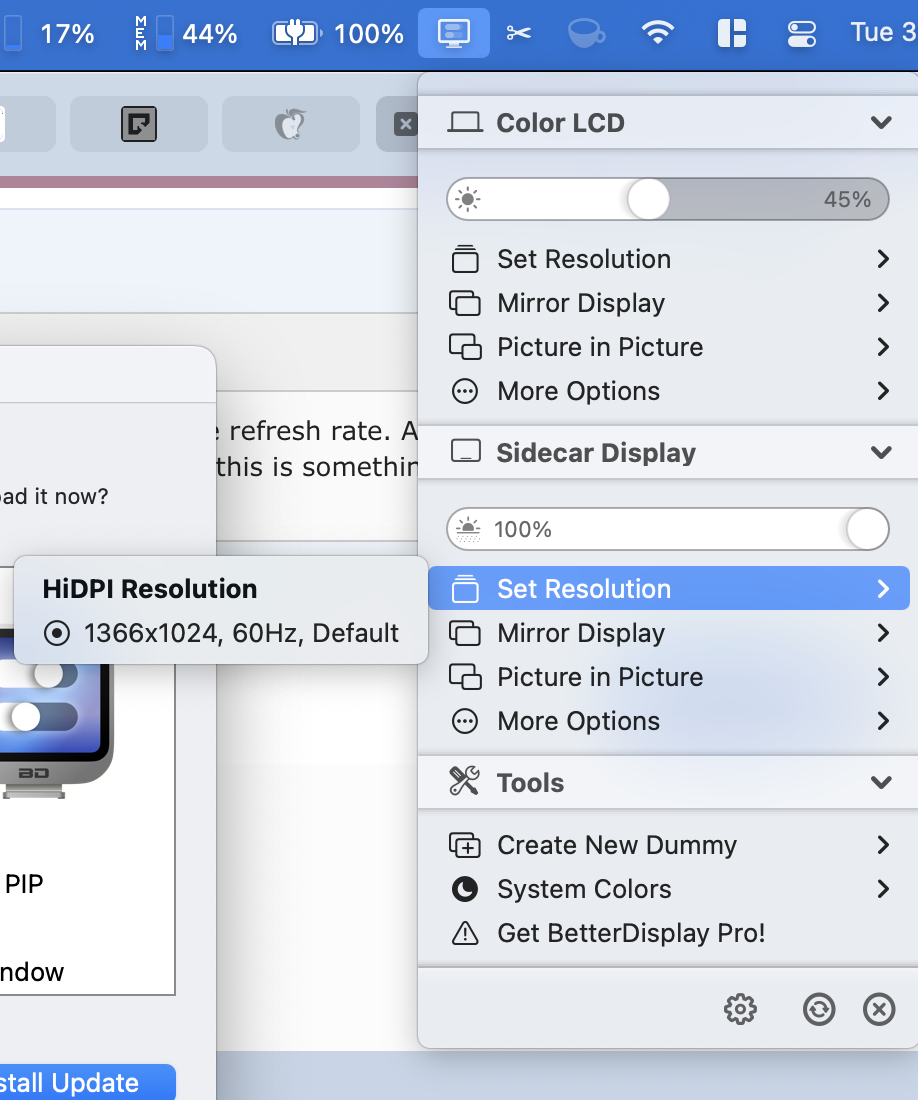Open BetterDisplay menu bar icon
Image resolution: width=918 pixels, height=1100 pixels.
454,33
